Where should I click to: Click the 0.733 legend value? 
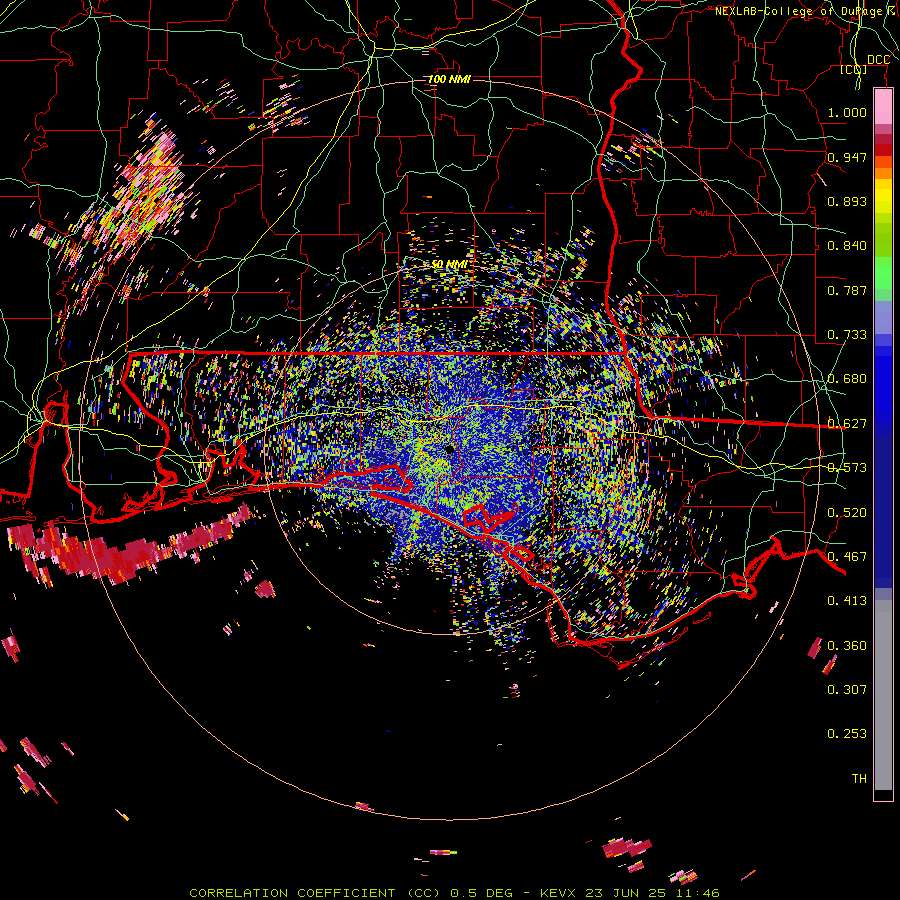point(847,335)
